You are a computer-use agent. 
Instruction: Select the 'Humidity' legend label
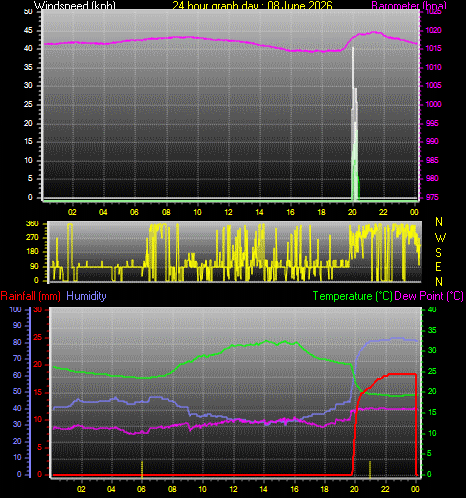[86, 296]
